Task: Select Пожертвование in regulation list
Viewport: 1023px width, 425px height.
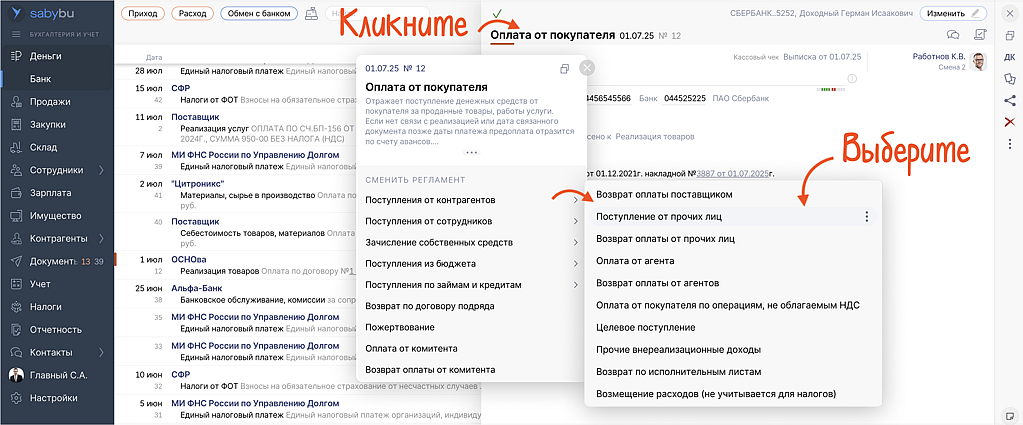Action: 400,327
